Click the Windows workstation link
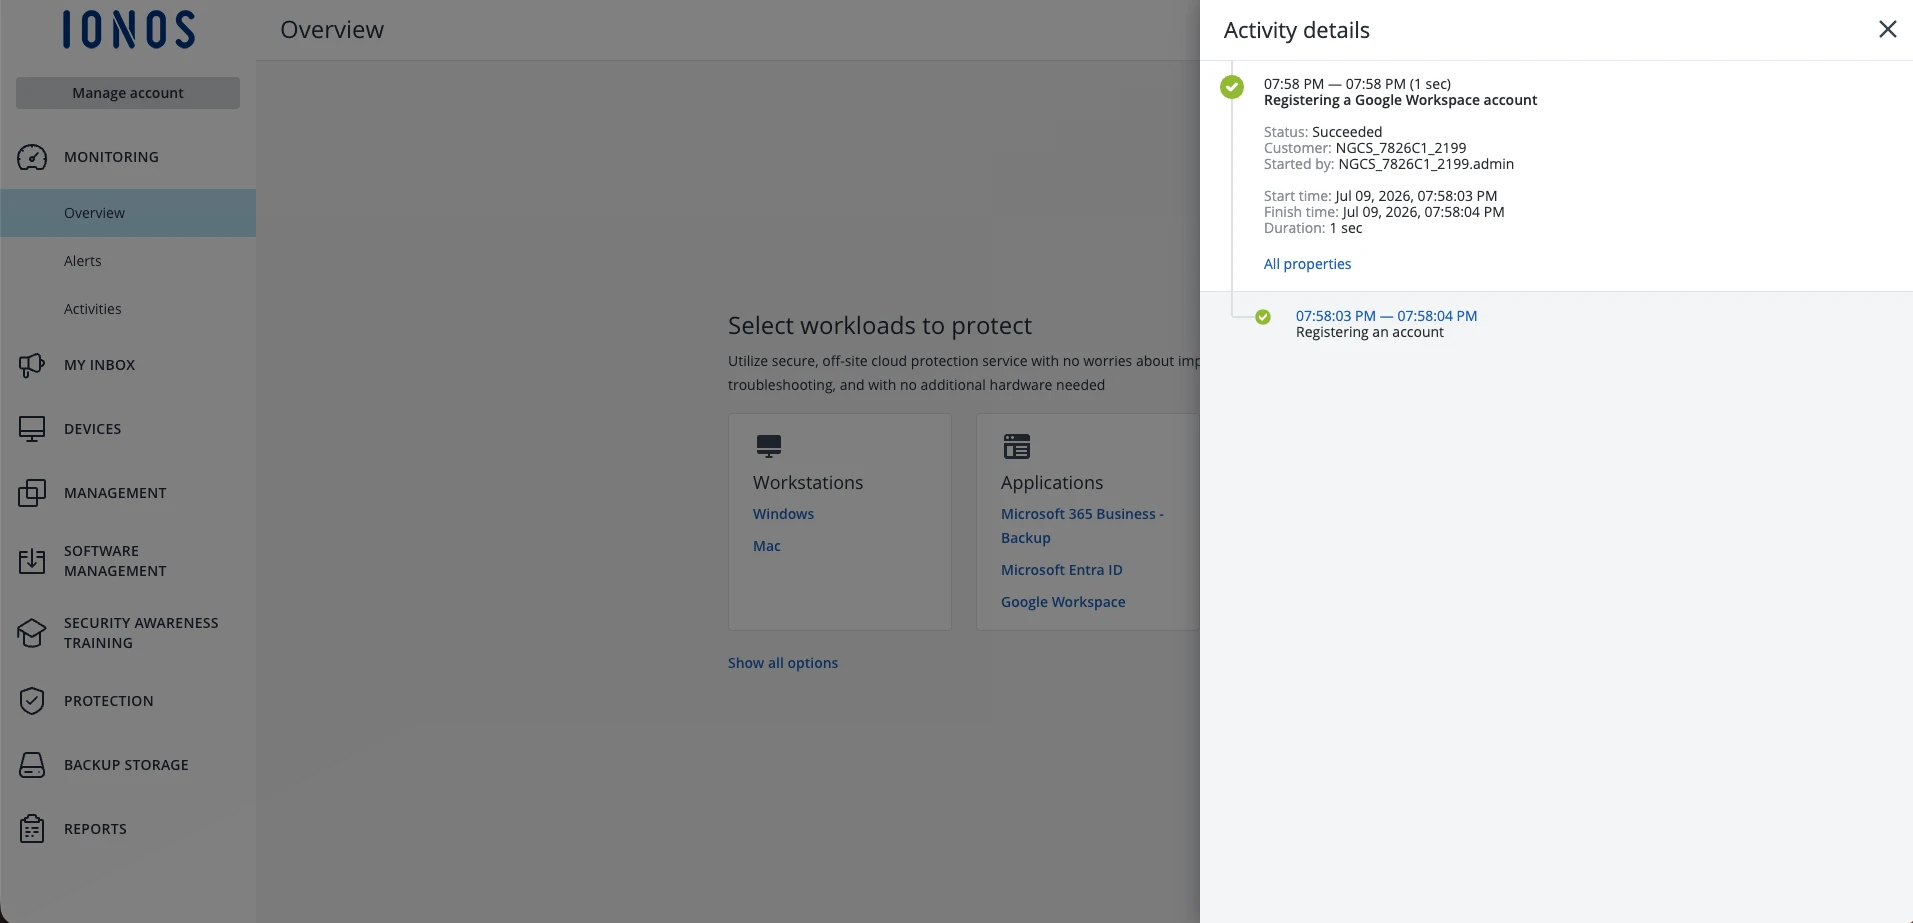Screen dimensions: 1913x923 (x=783, y=514)
